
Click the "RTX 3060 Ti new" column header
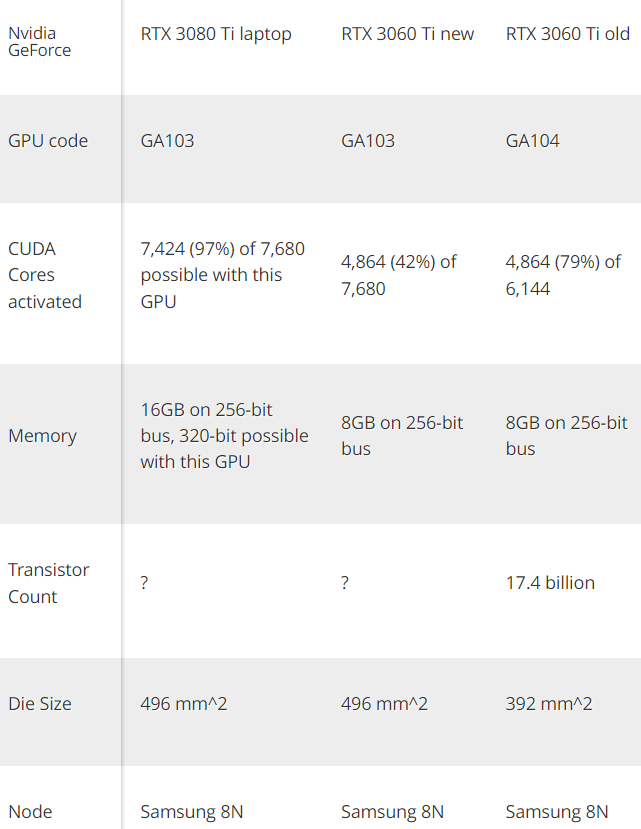click(x=408, y=34)
